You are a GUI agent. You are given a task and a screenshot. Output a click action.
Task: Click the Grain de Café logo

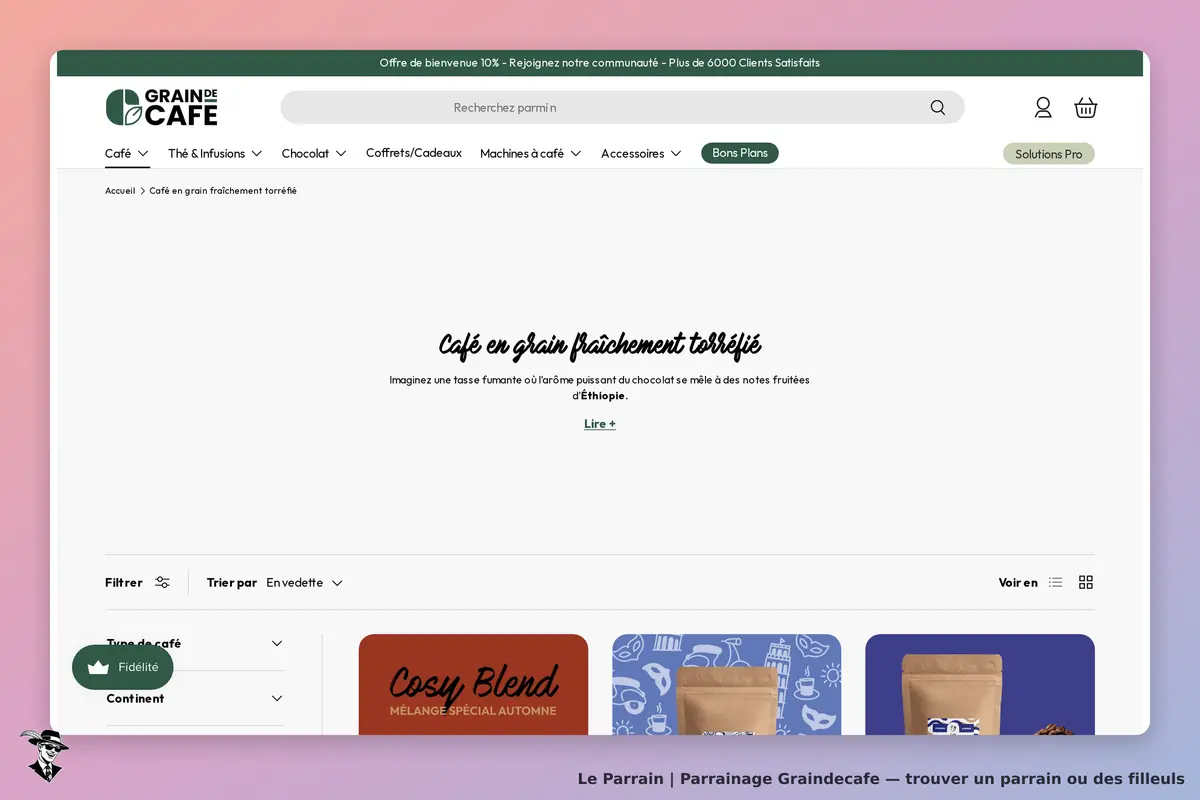161,107
